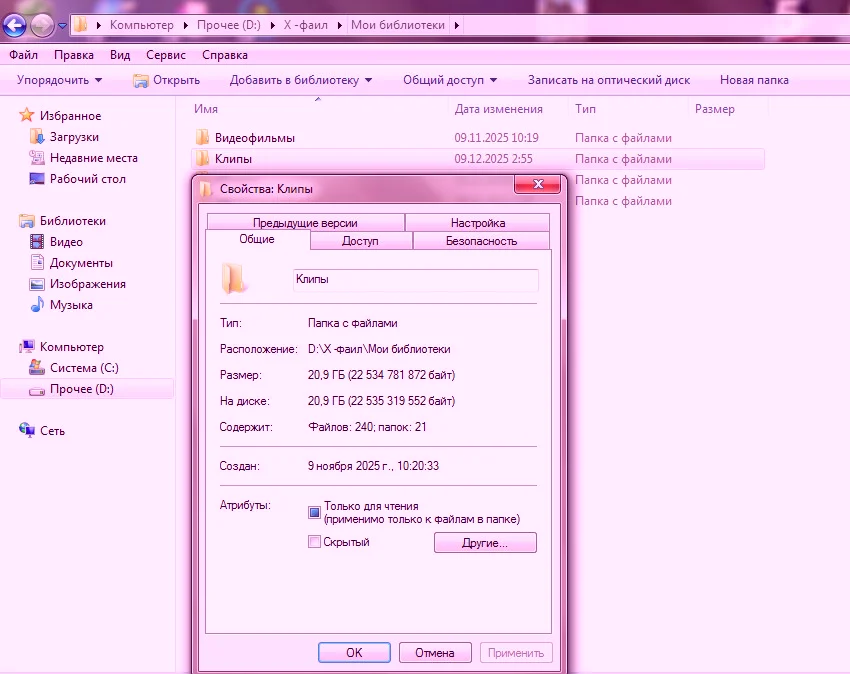
Task: Click date 09.12.2025 2:55 in Клипы row
Action: [493, 159]
